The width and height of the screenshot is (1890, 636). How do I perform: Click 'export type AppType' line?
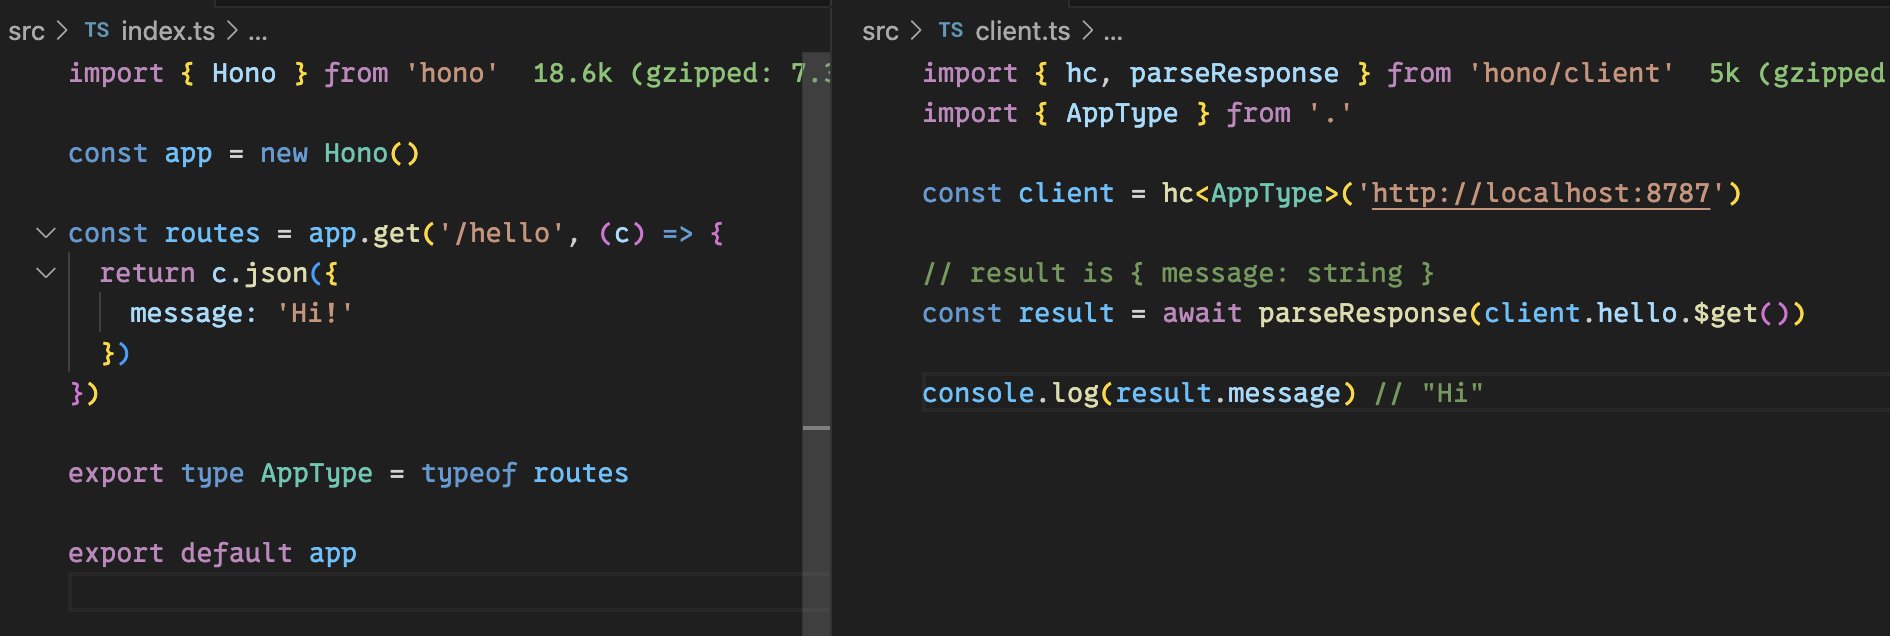(x=348, y=473)
